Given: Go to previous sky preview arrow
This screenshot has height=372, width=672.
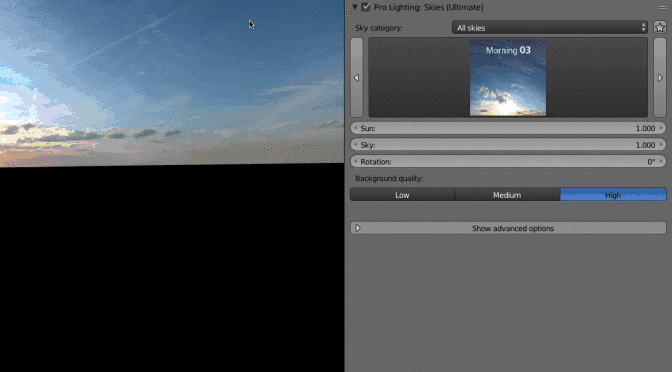Looking at the screenshot, I should point(357,78).
